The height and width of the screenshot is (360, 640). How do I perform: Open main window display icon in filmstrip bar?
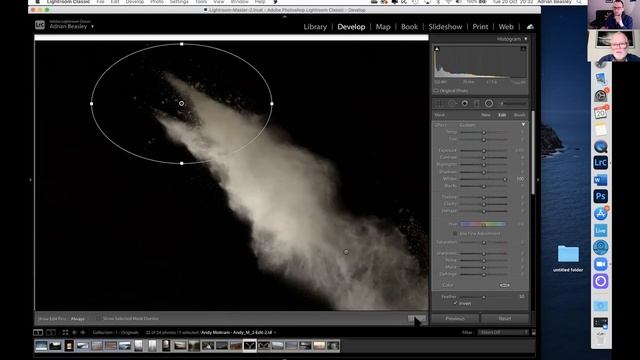click(x=38, y=333)
